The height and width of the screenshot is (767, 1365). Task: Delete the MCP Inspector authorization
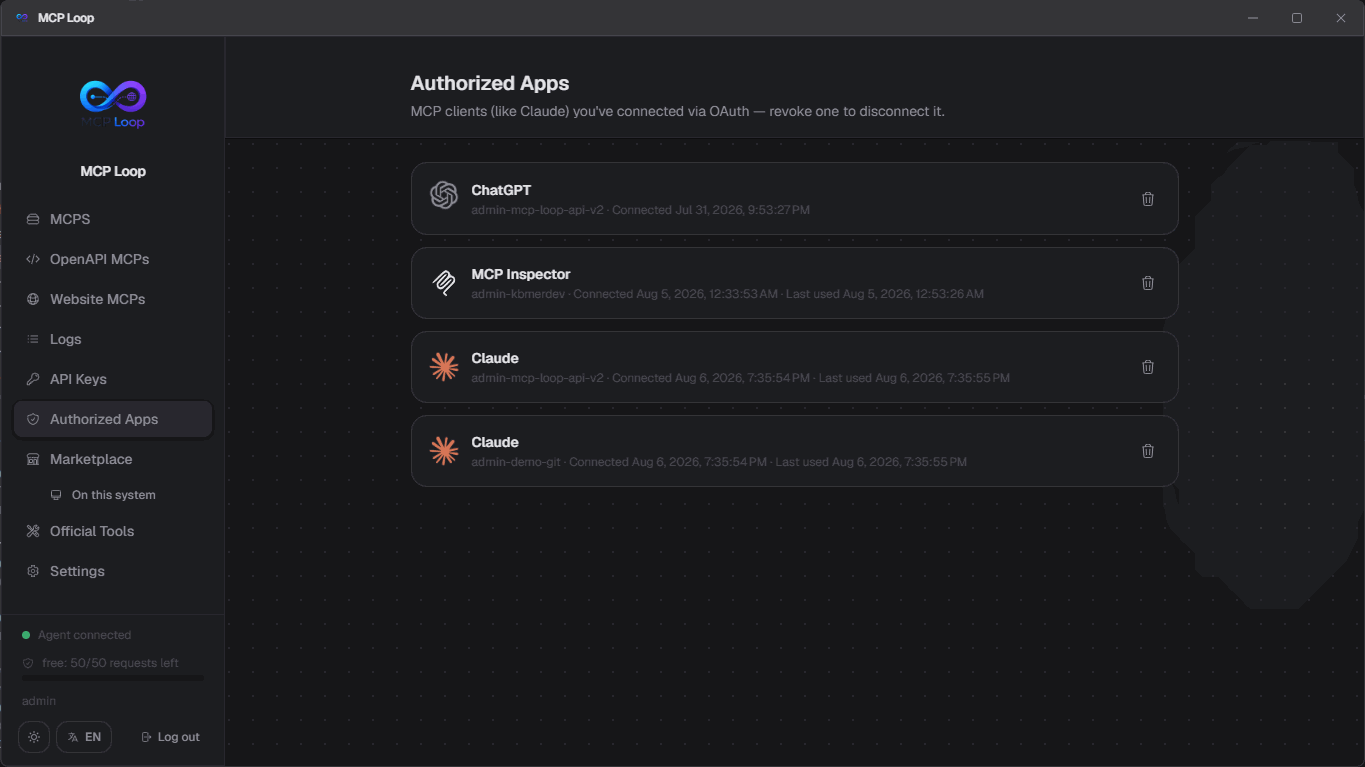(1148, 283)
